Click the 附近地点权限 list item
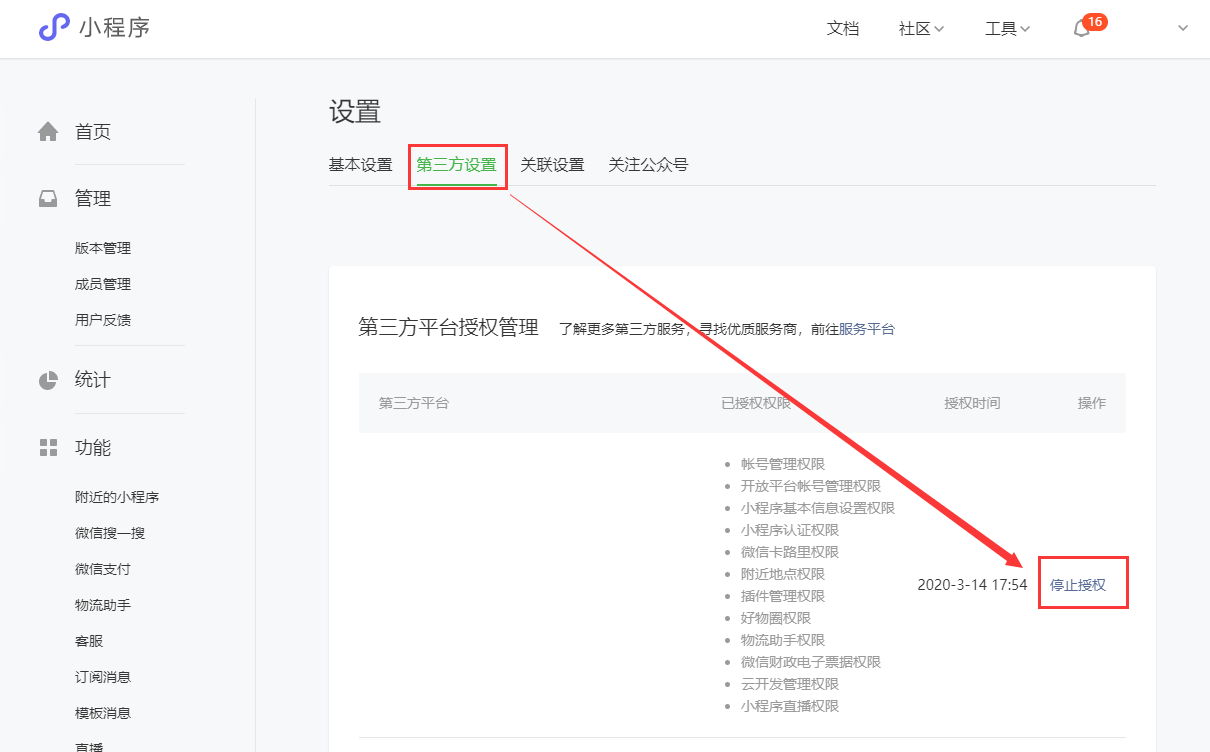This screenshot has height=752, width=1210. 783,574
